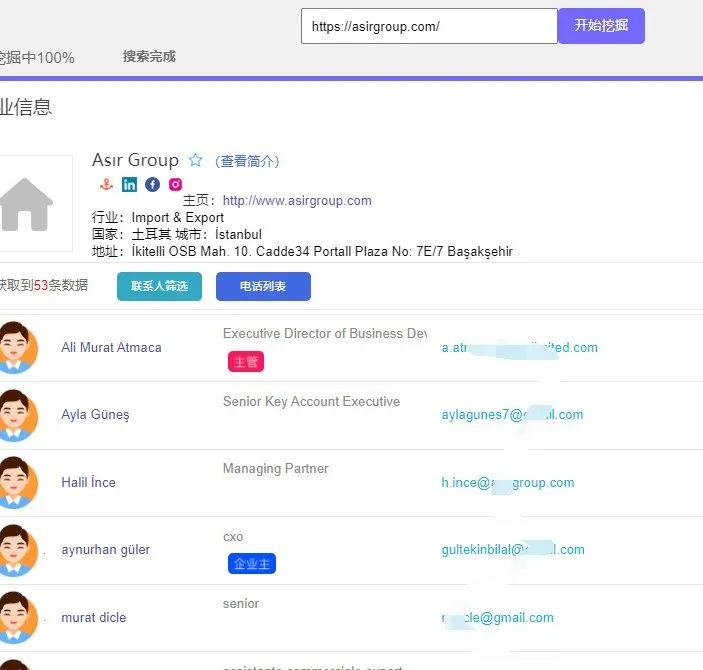Image resolution: width=703 pixels, height=670 pixels.
Task: Click the blue 企业主 tag badge
Action: 252,564
